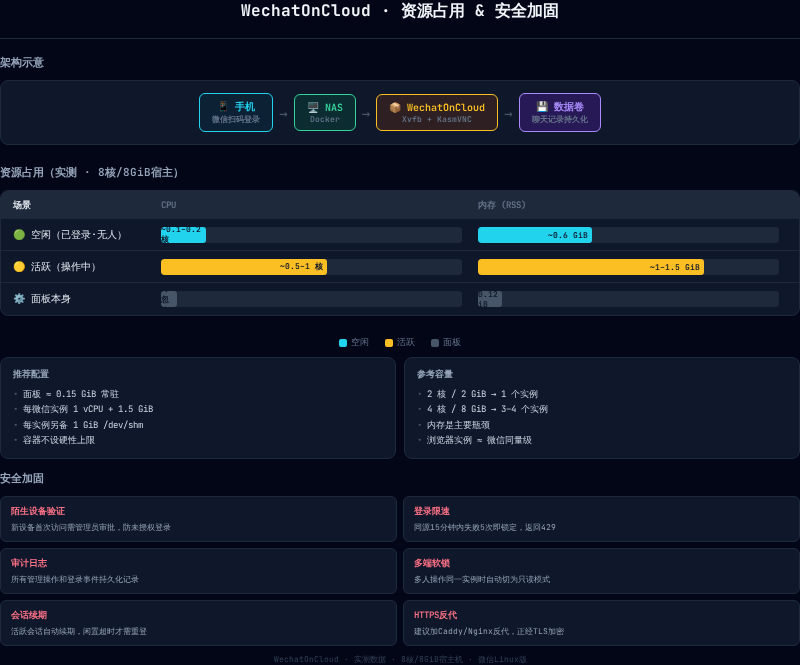Click the active CPU bar ~0.5-1 核

(244, 267)
